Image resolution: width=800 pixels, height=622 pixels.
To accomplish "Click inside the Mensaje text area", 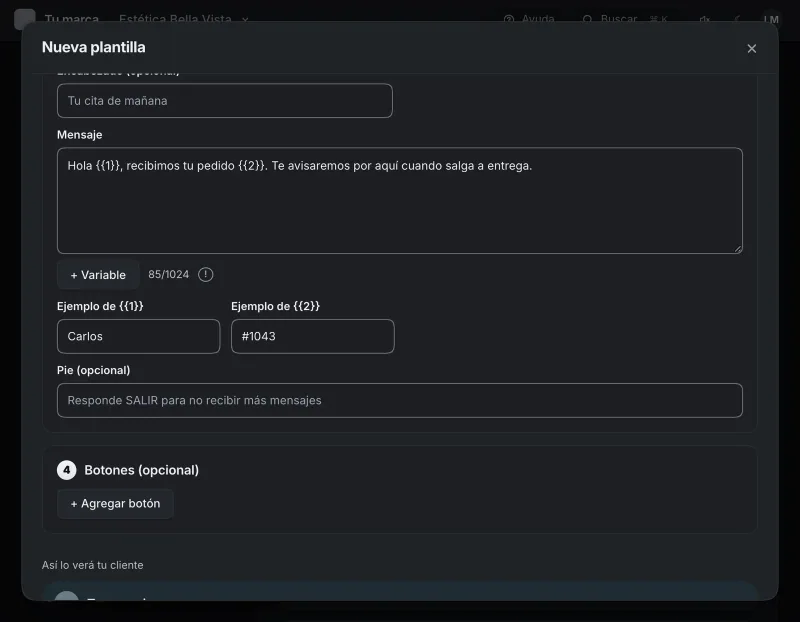I will click(x=399, y=201).
